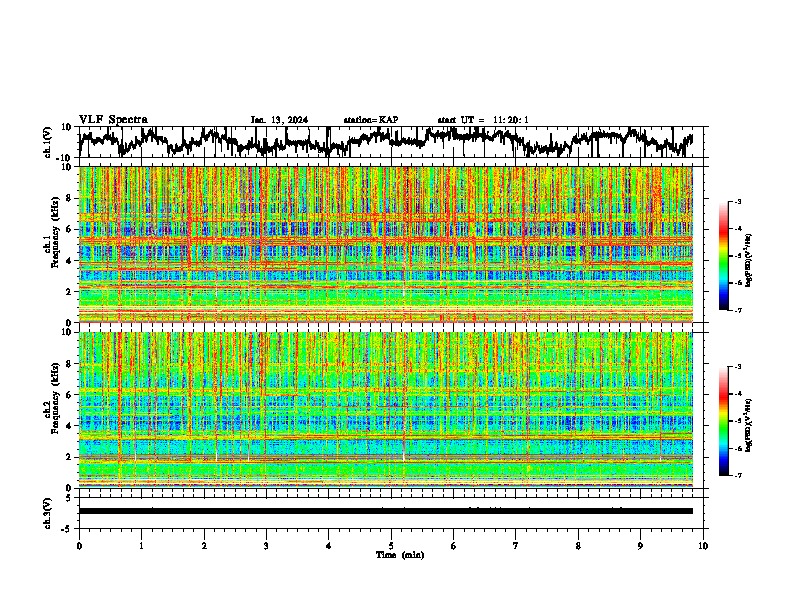Click time axis tick label "7"
Image resolution: width=792 pixels, height=612 pixels.
pyautogui.click(x=516, y=546)
